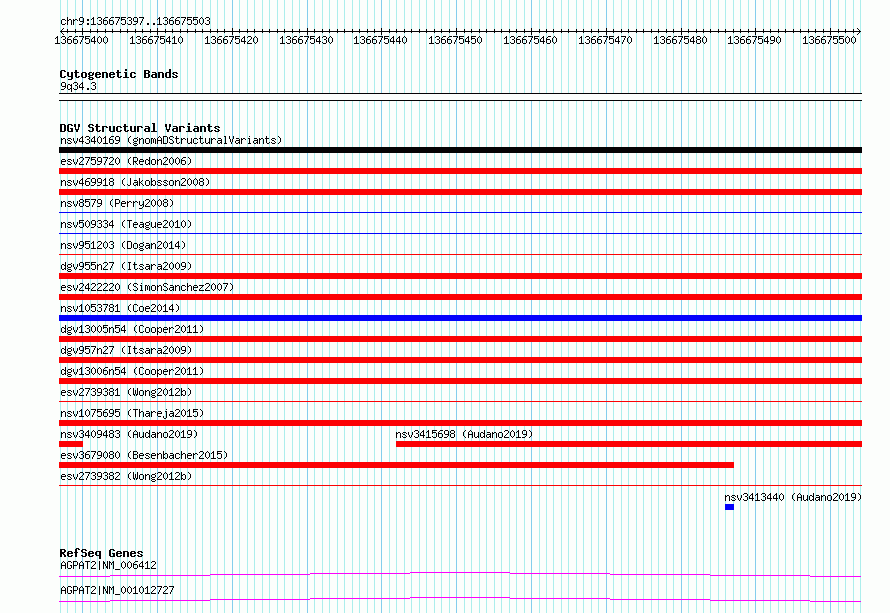Click the Cytogenetic Bands track title

119,74
